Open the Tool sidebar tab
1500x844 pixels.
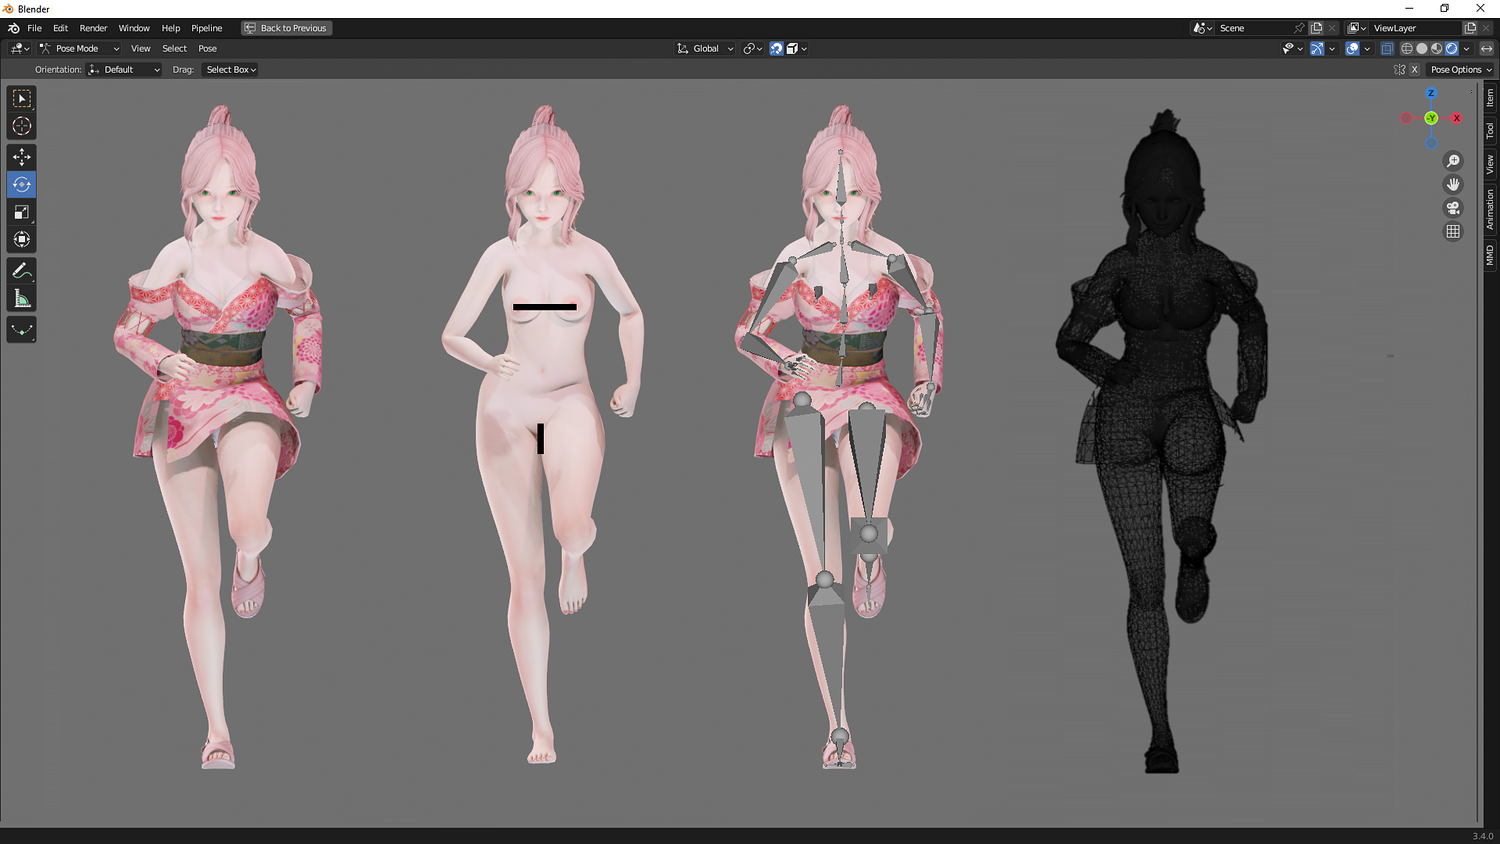(1490, 130)
